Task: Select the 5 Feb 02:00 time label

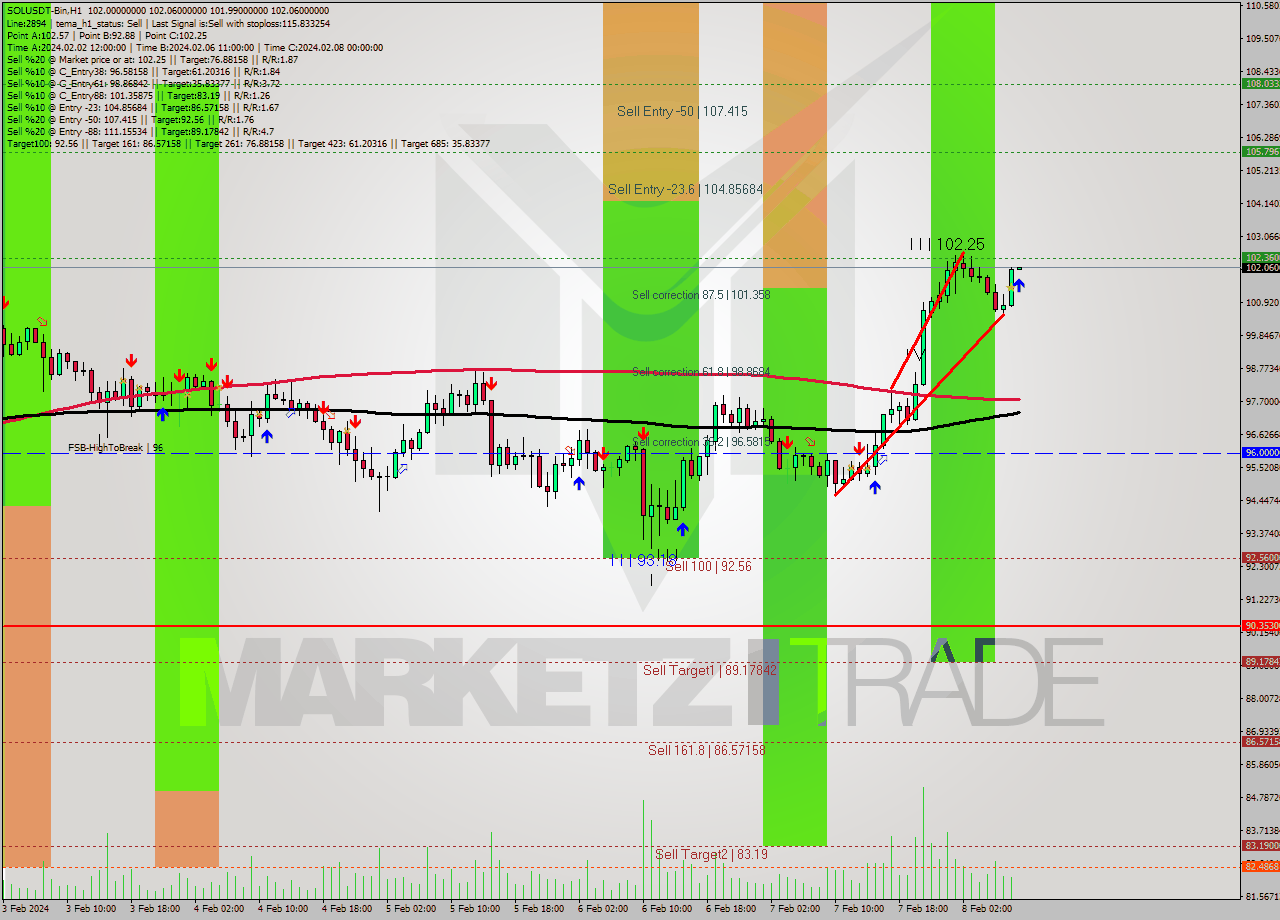Action: [x=410, y=909]
